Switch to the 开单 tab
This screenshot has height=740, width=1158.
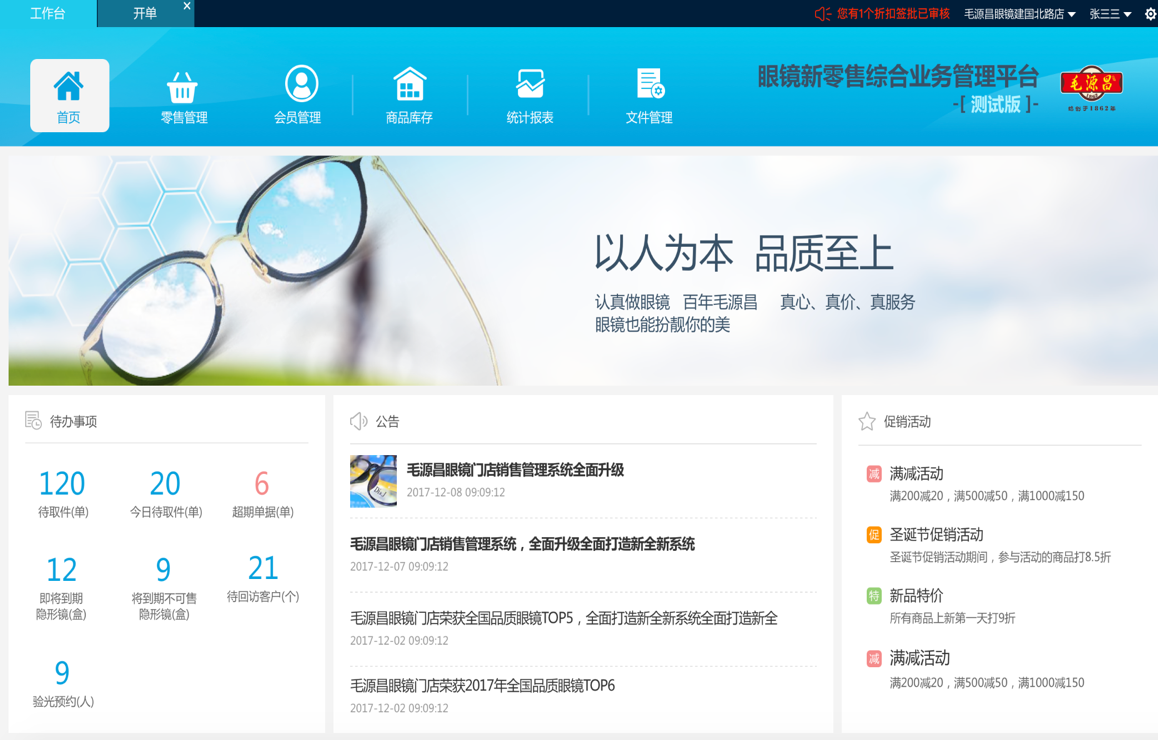(x=145, y=14)
